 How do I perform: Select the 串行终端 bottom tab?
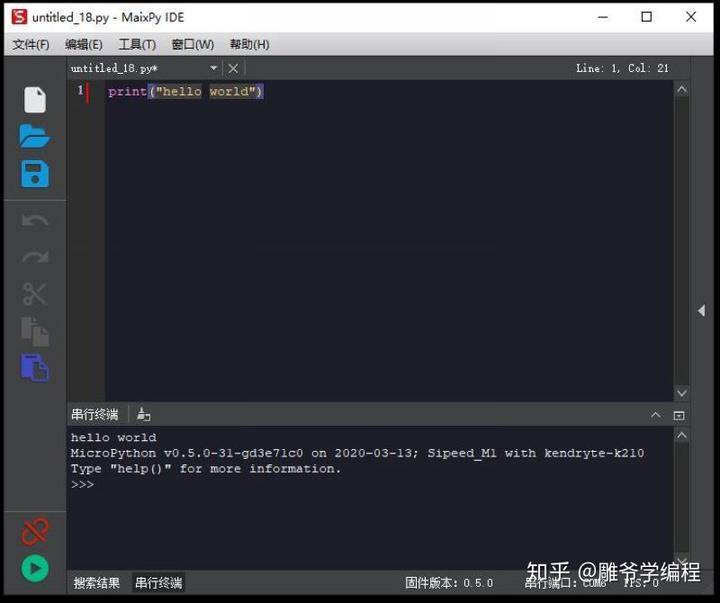click(159, 583)
